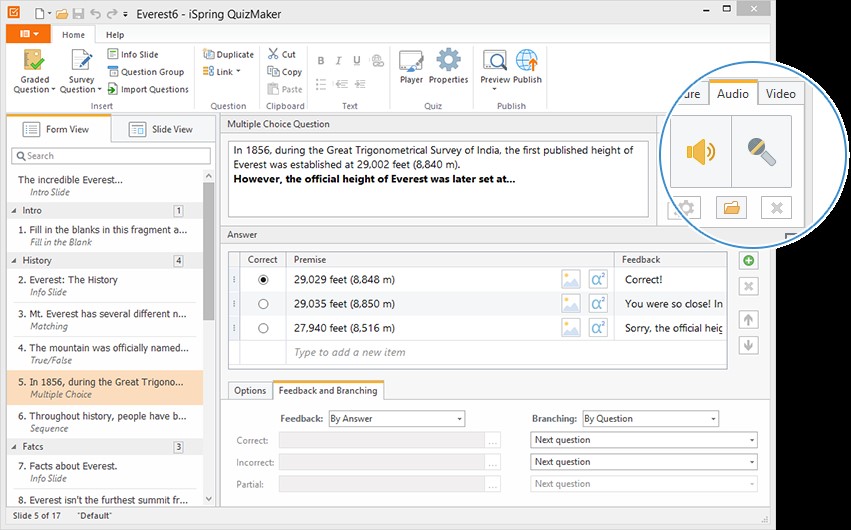Click the question list vertical scrollbar
851x530 pixels.
209,251
